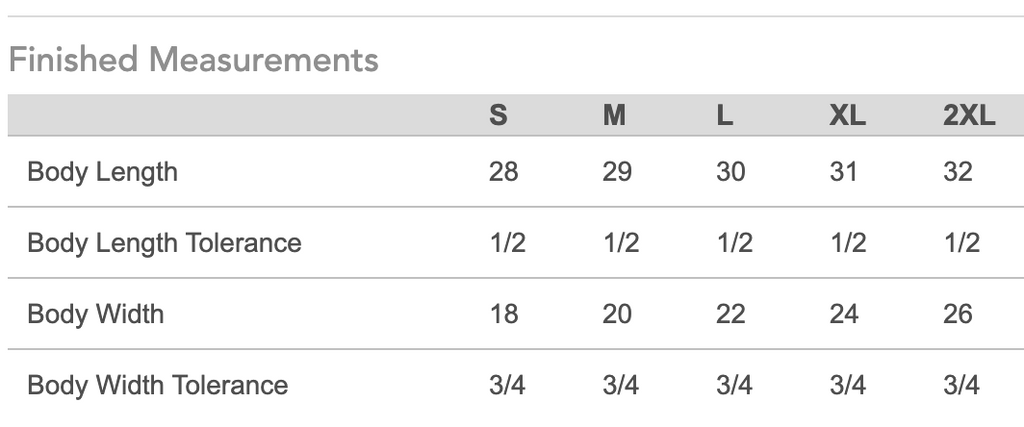Click Body Length value 29 for M
Screen dimensions: 1024x427
(x=617, y=172)
